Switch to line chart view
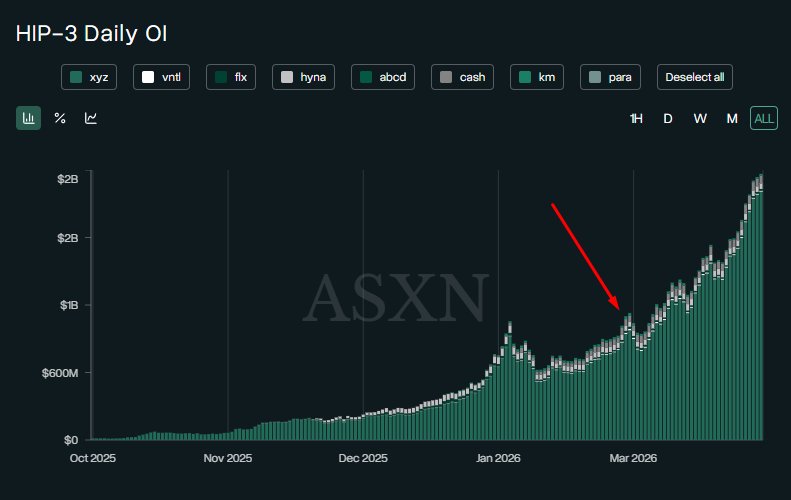 tap(91, 118)
